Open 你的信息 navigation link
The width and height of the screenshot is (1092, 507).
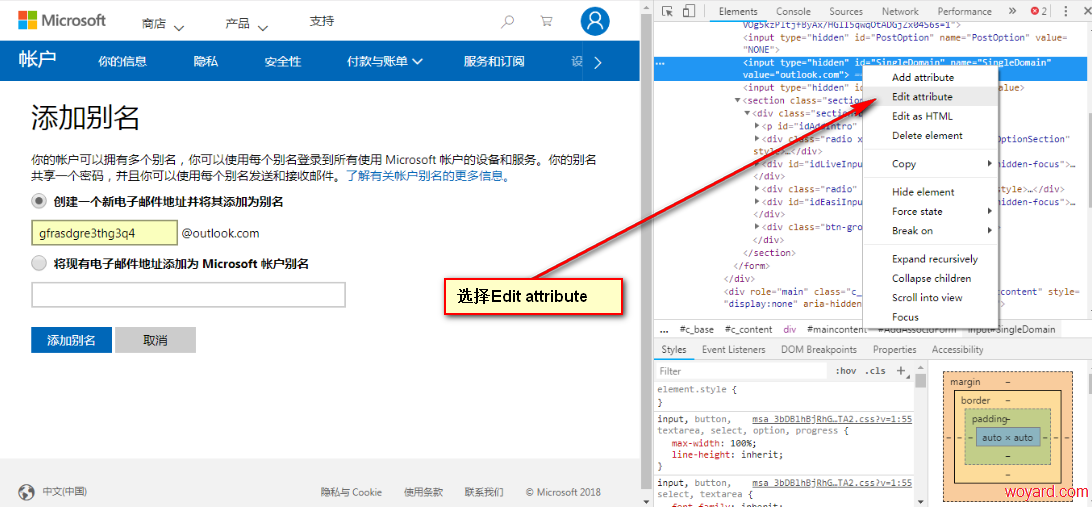(123, 61)
